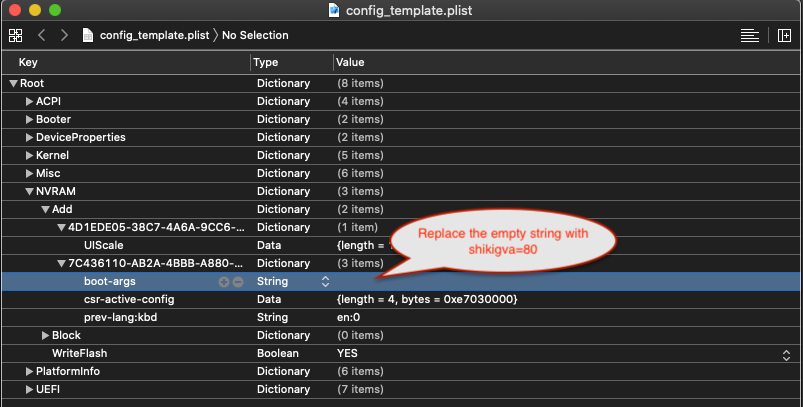Remove the boot-args row with minus

pyautogui.click(x=238, y=282)
